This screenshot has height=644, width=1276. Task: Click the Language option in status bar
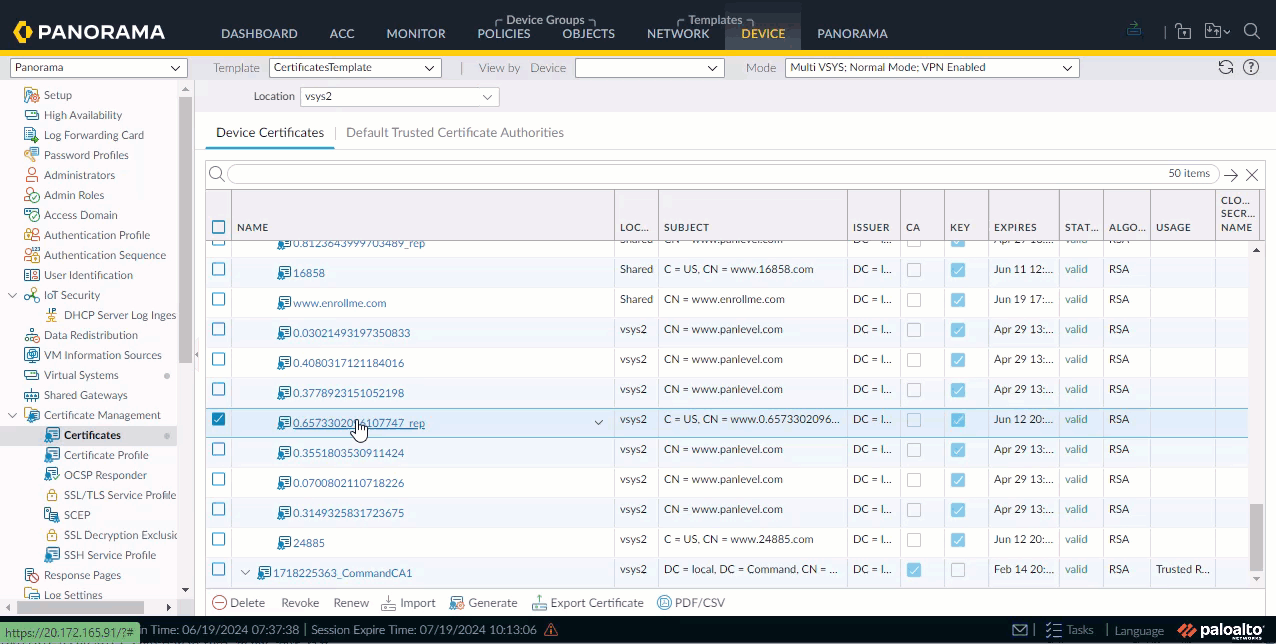(1139, 630)
